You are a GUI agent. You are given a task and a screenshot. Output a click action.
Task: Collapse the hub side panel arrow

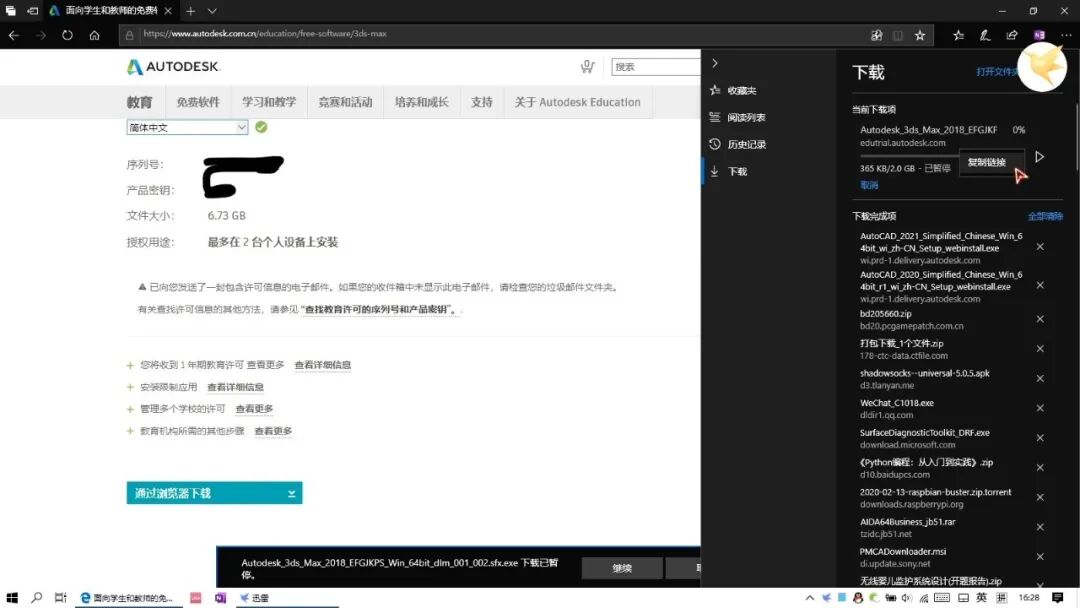point(715,63)
